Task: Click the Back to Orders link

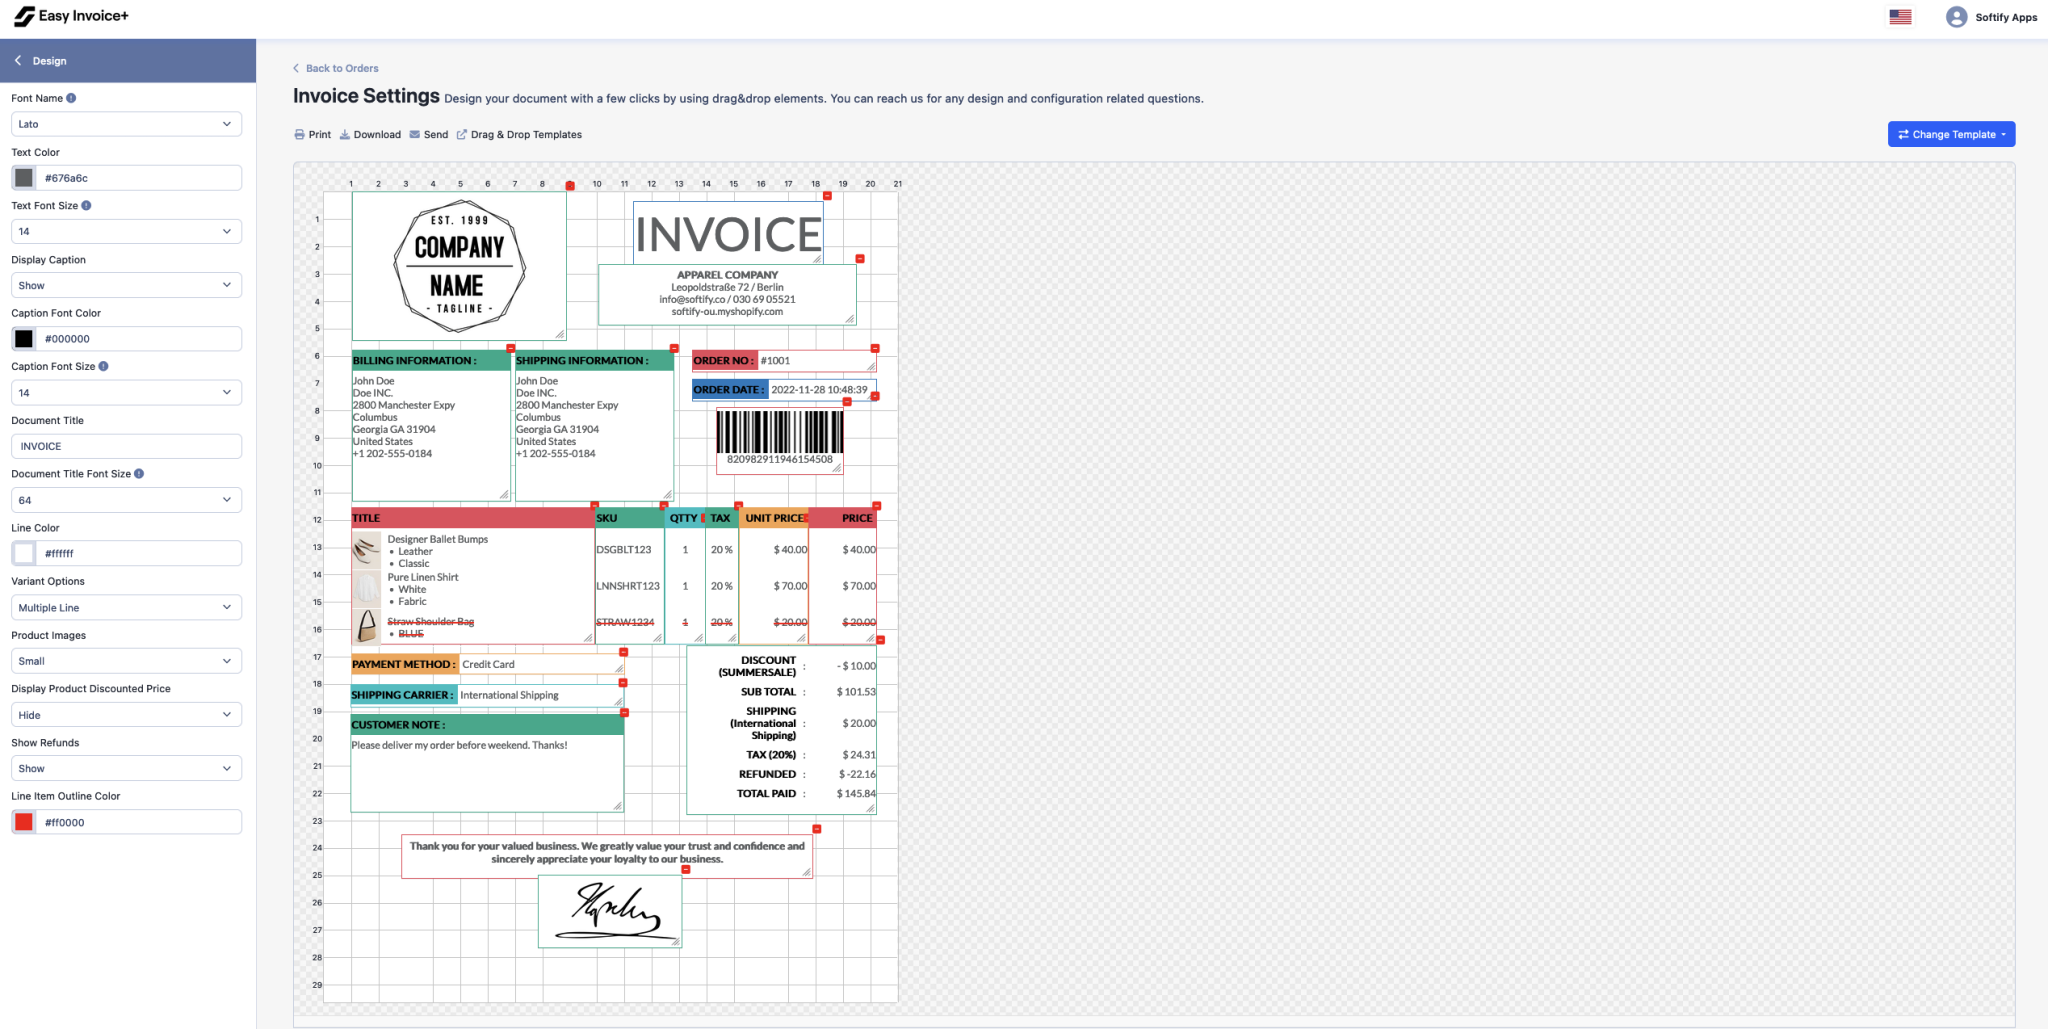Action: 336,67
